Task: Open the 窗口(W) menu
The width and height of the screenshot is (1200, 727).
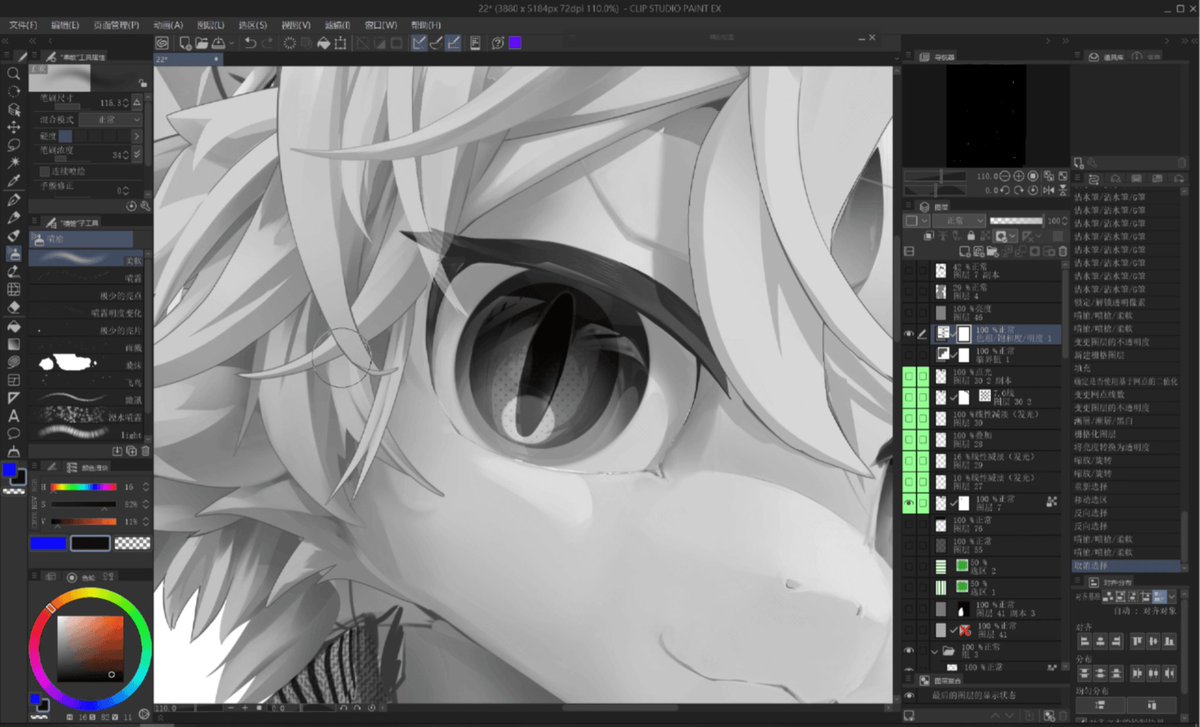Action: click(x=380, y=24)
